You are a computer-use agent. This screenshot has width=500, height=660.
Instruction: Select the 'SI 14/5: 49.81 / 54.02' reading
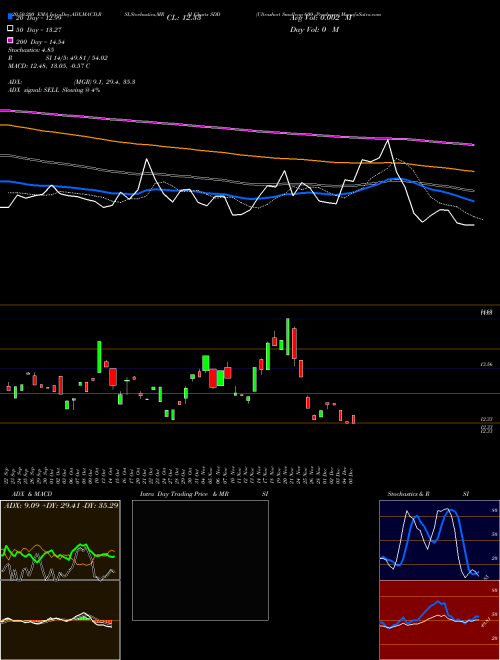tap(77, 58)
